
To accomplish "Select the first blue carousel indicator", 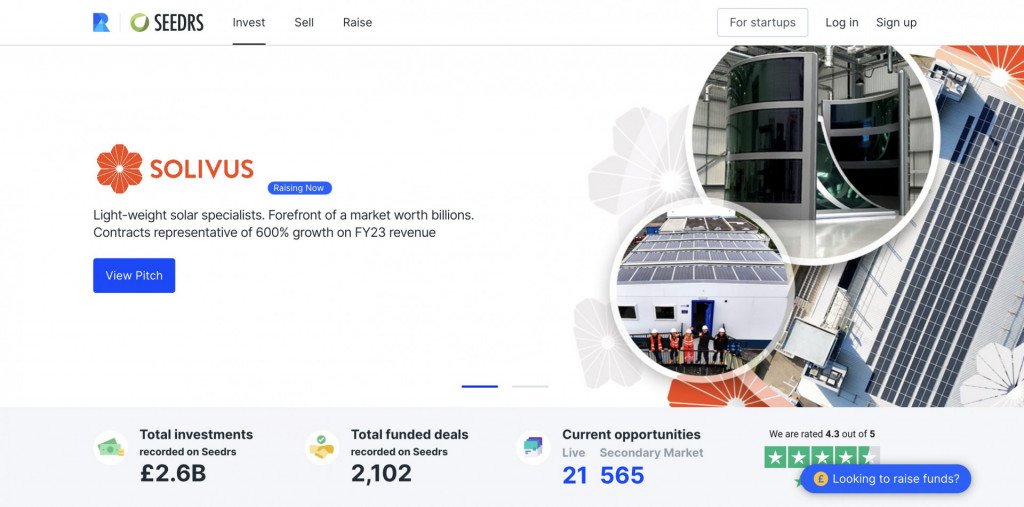I will [479, 386].
